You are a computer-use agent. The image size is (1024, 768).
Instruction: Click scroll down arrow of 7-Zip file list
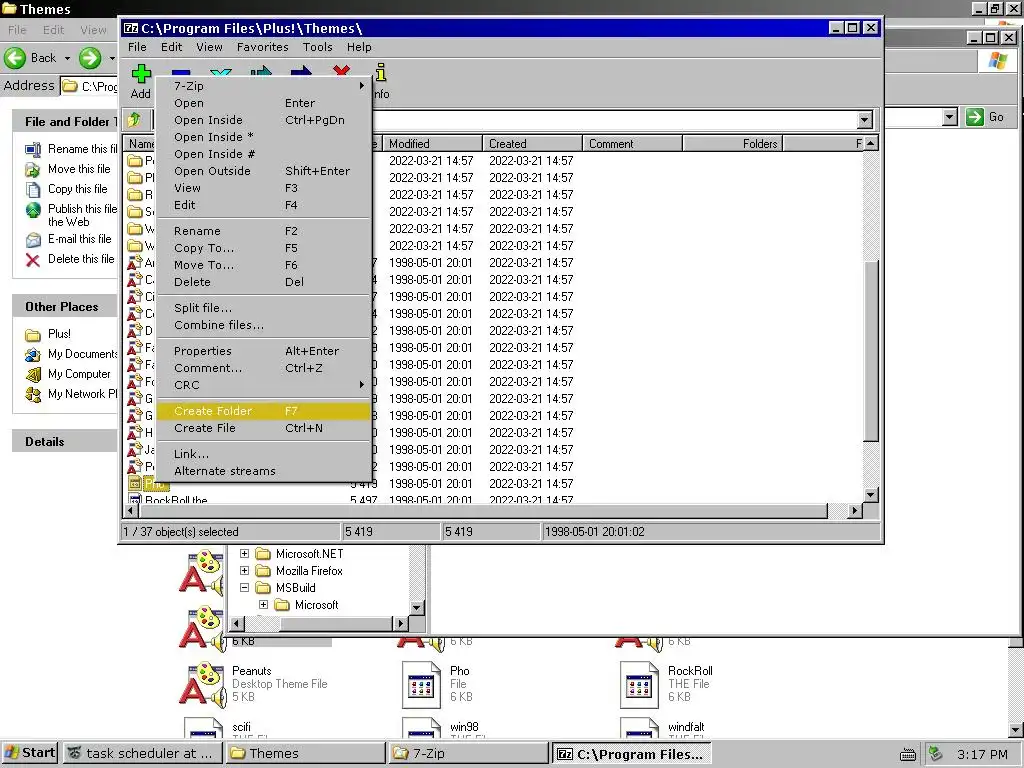(871, 494)
